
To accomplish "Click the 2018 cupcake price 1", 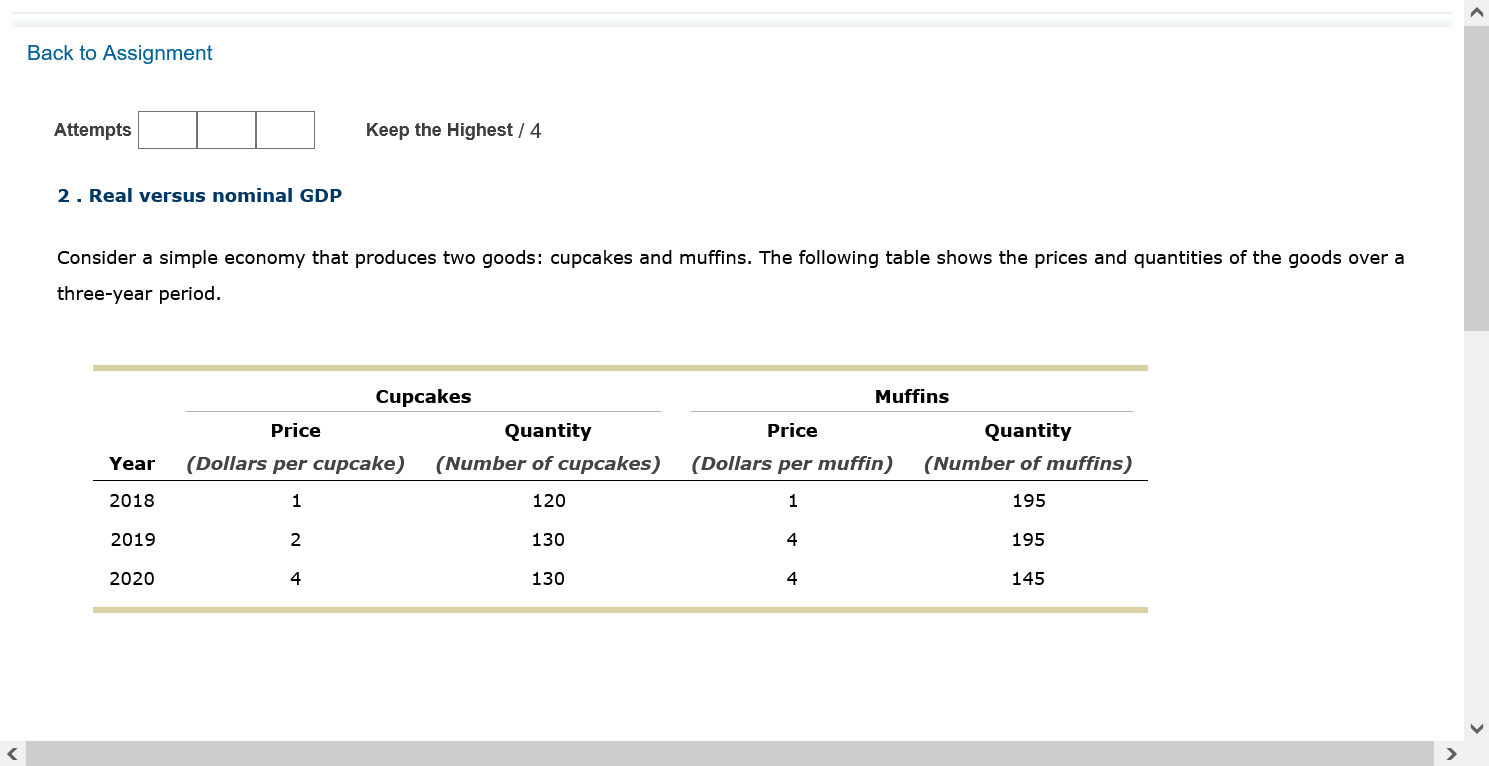I will (296, 501).
